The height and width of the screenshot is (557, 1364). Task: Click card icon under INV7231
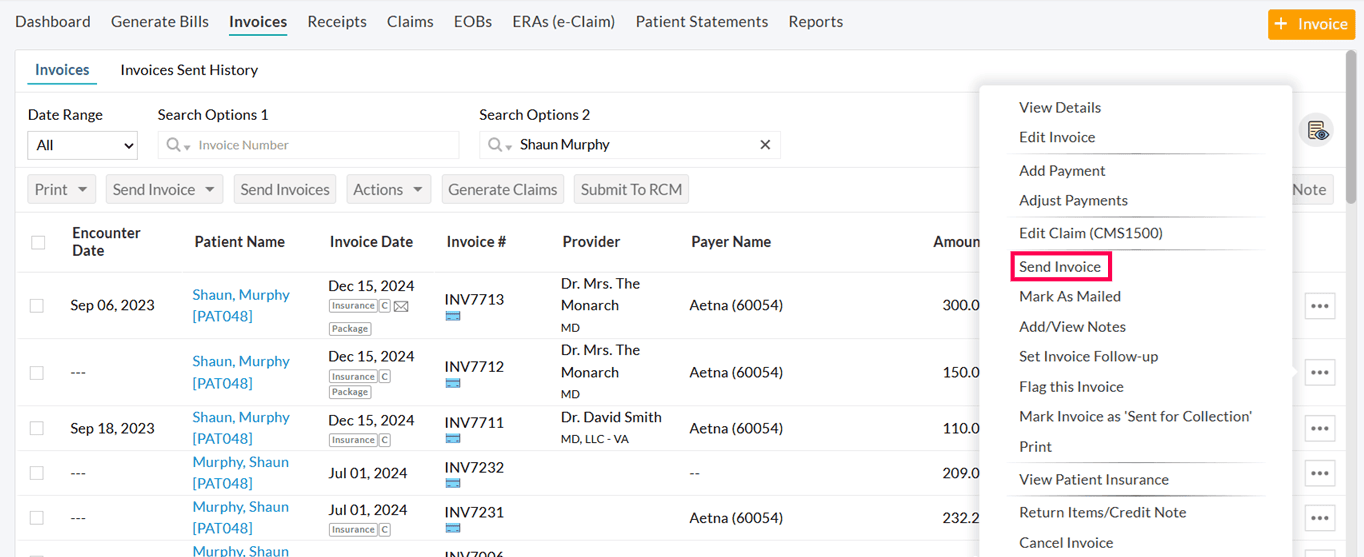click(x=453, y=529)
